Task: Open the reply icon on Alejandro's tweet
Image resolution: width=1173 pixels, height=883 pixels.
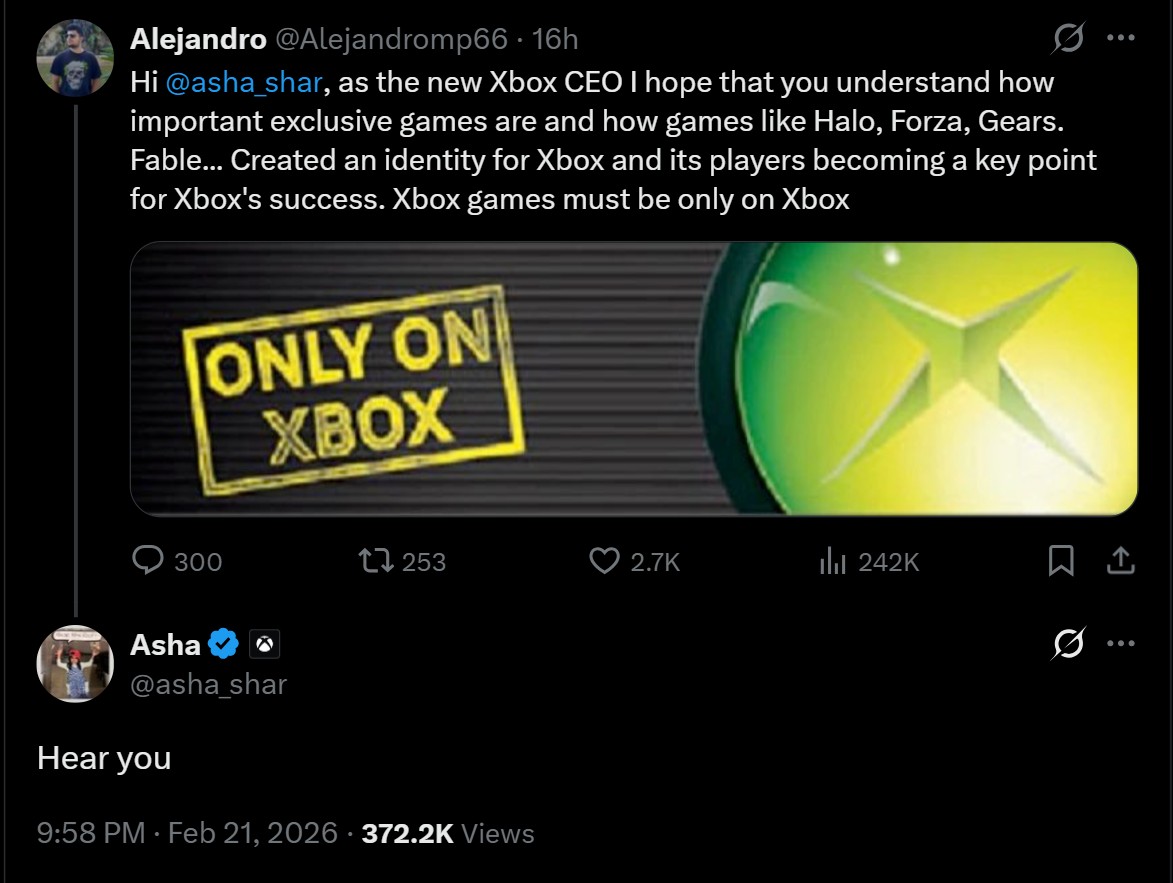Action: [148, 561]
